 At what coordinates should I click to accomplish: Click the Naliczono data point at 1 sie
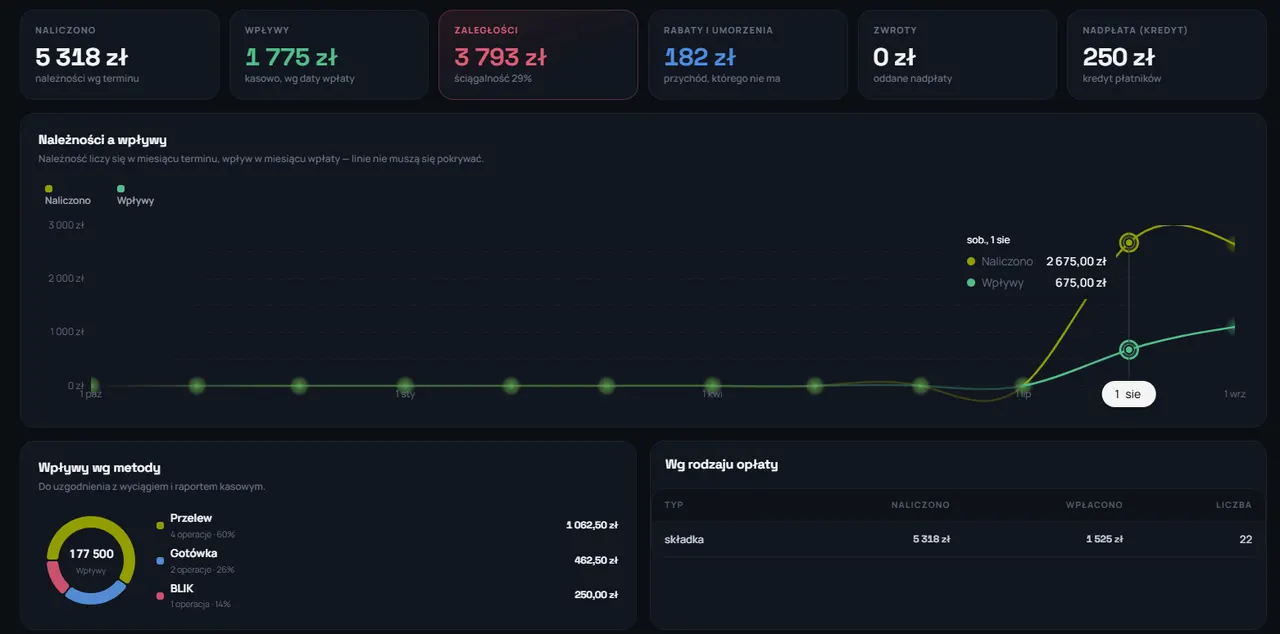click(1129, 242)
